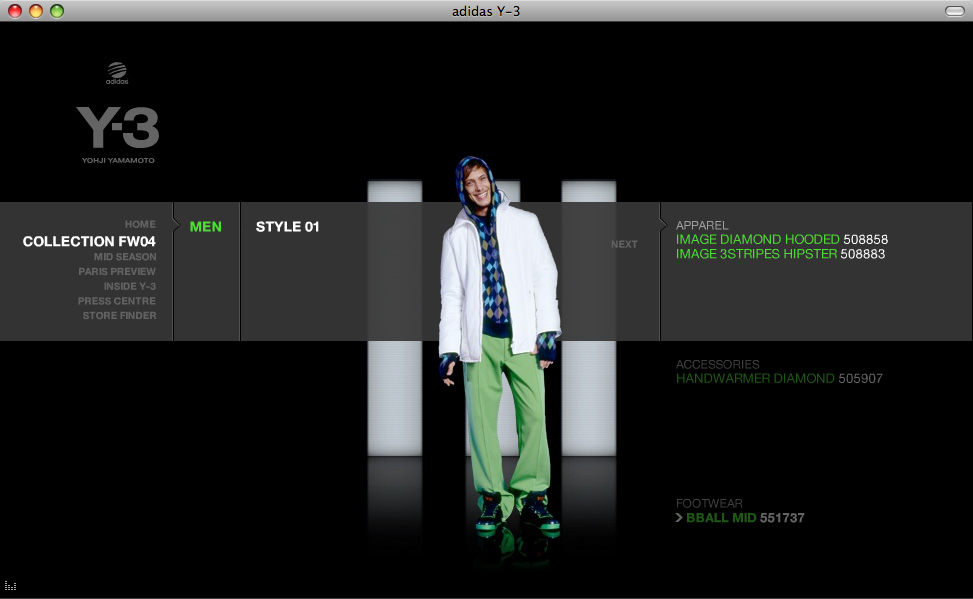Click the Y-3 Yohji Yamamoto logo
The image size is (973, 599).
[x=118, y=135]
